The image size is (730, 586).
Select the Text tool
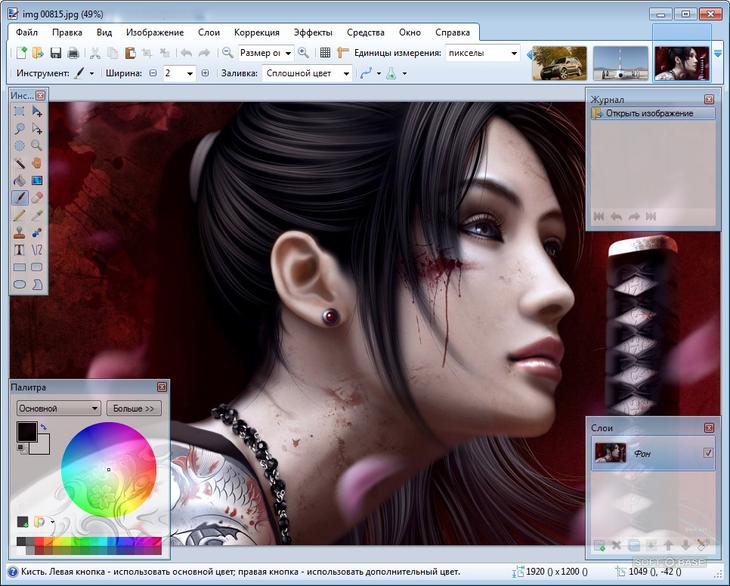pyautogui.click(x=20, y=249)
